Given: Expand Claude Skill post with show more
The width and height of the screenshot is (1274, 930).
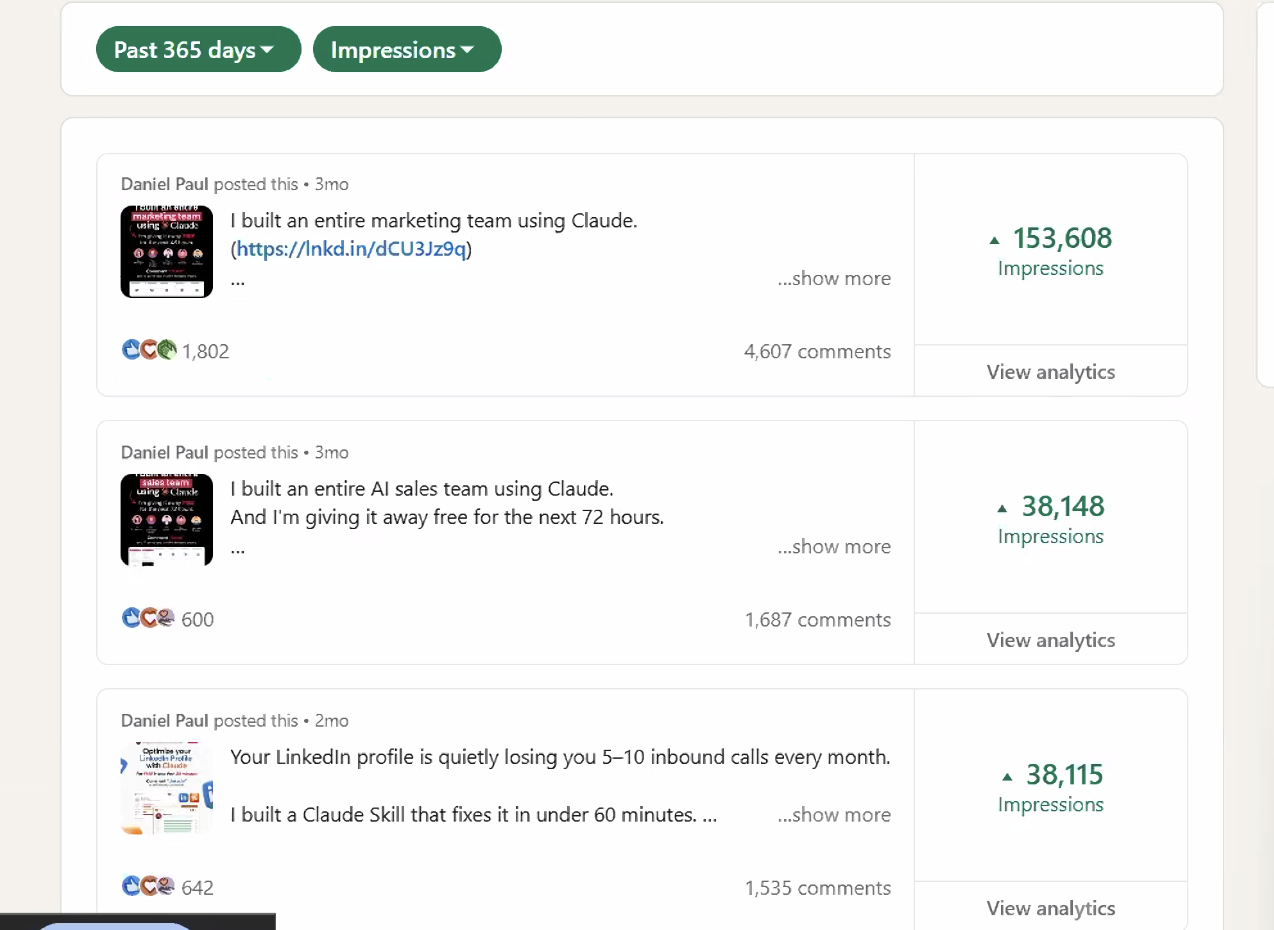Looking at the screenshot, I should point(834,814).
